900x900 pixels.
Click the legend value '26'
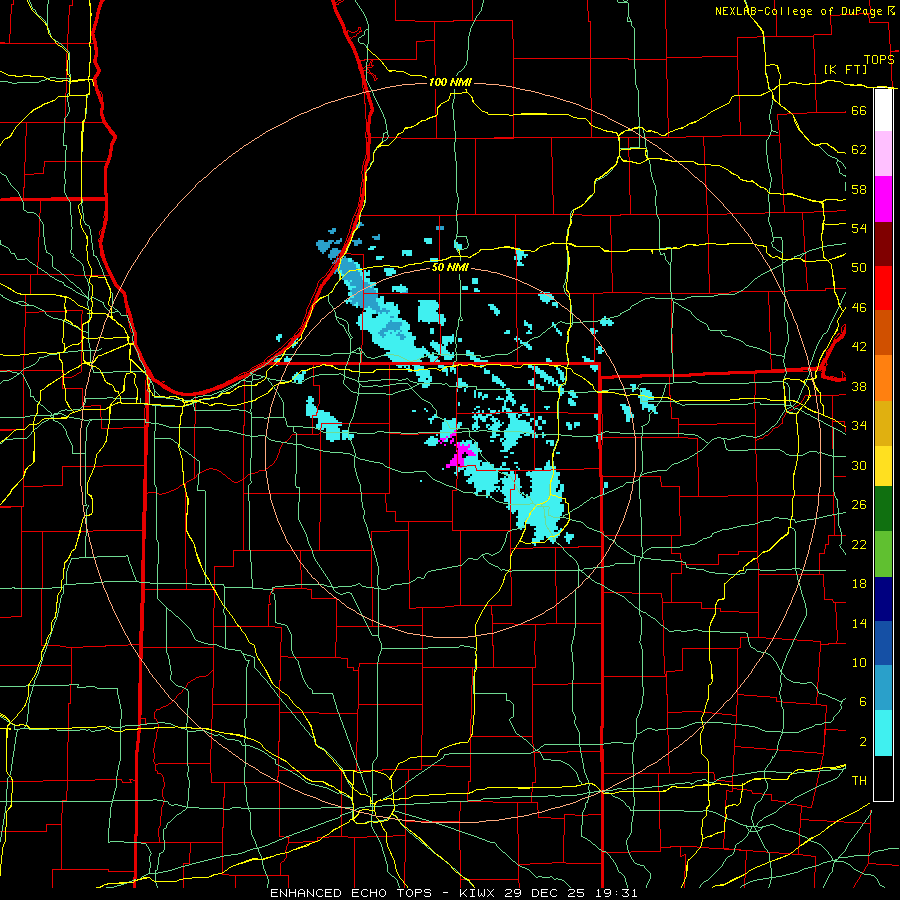[859, 505]
